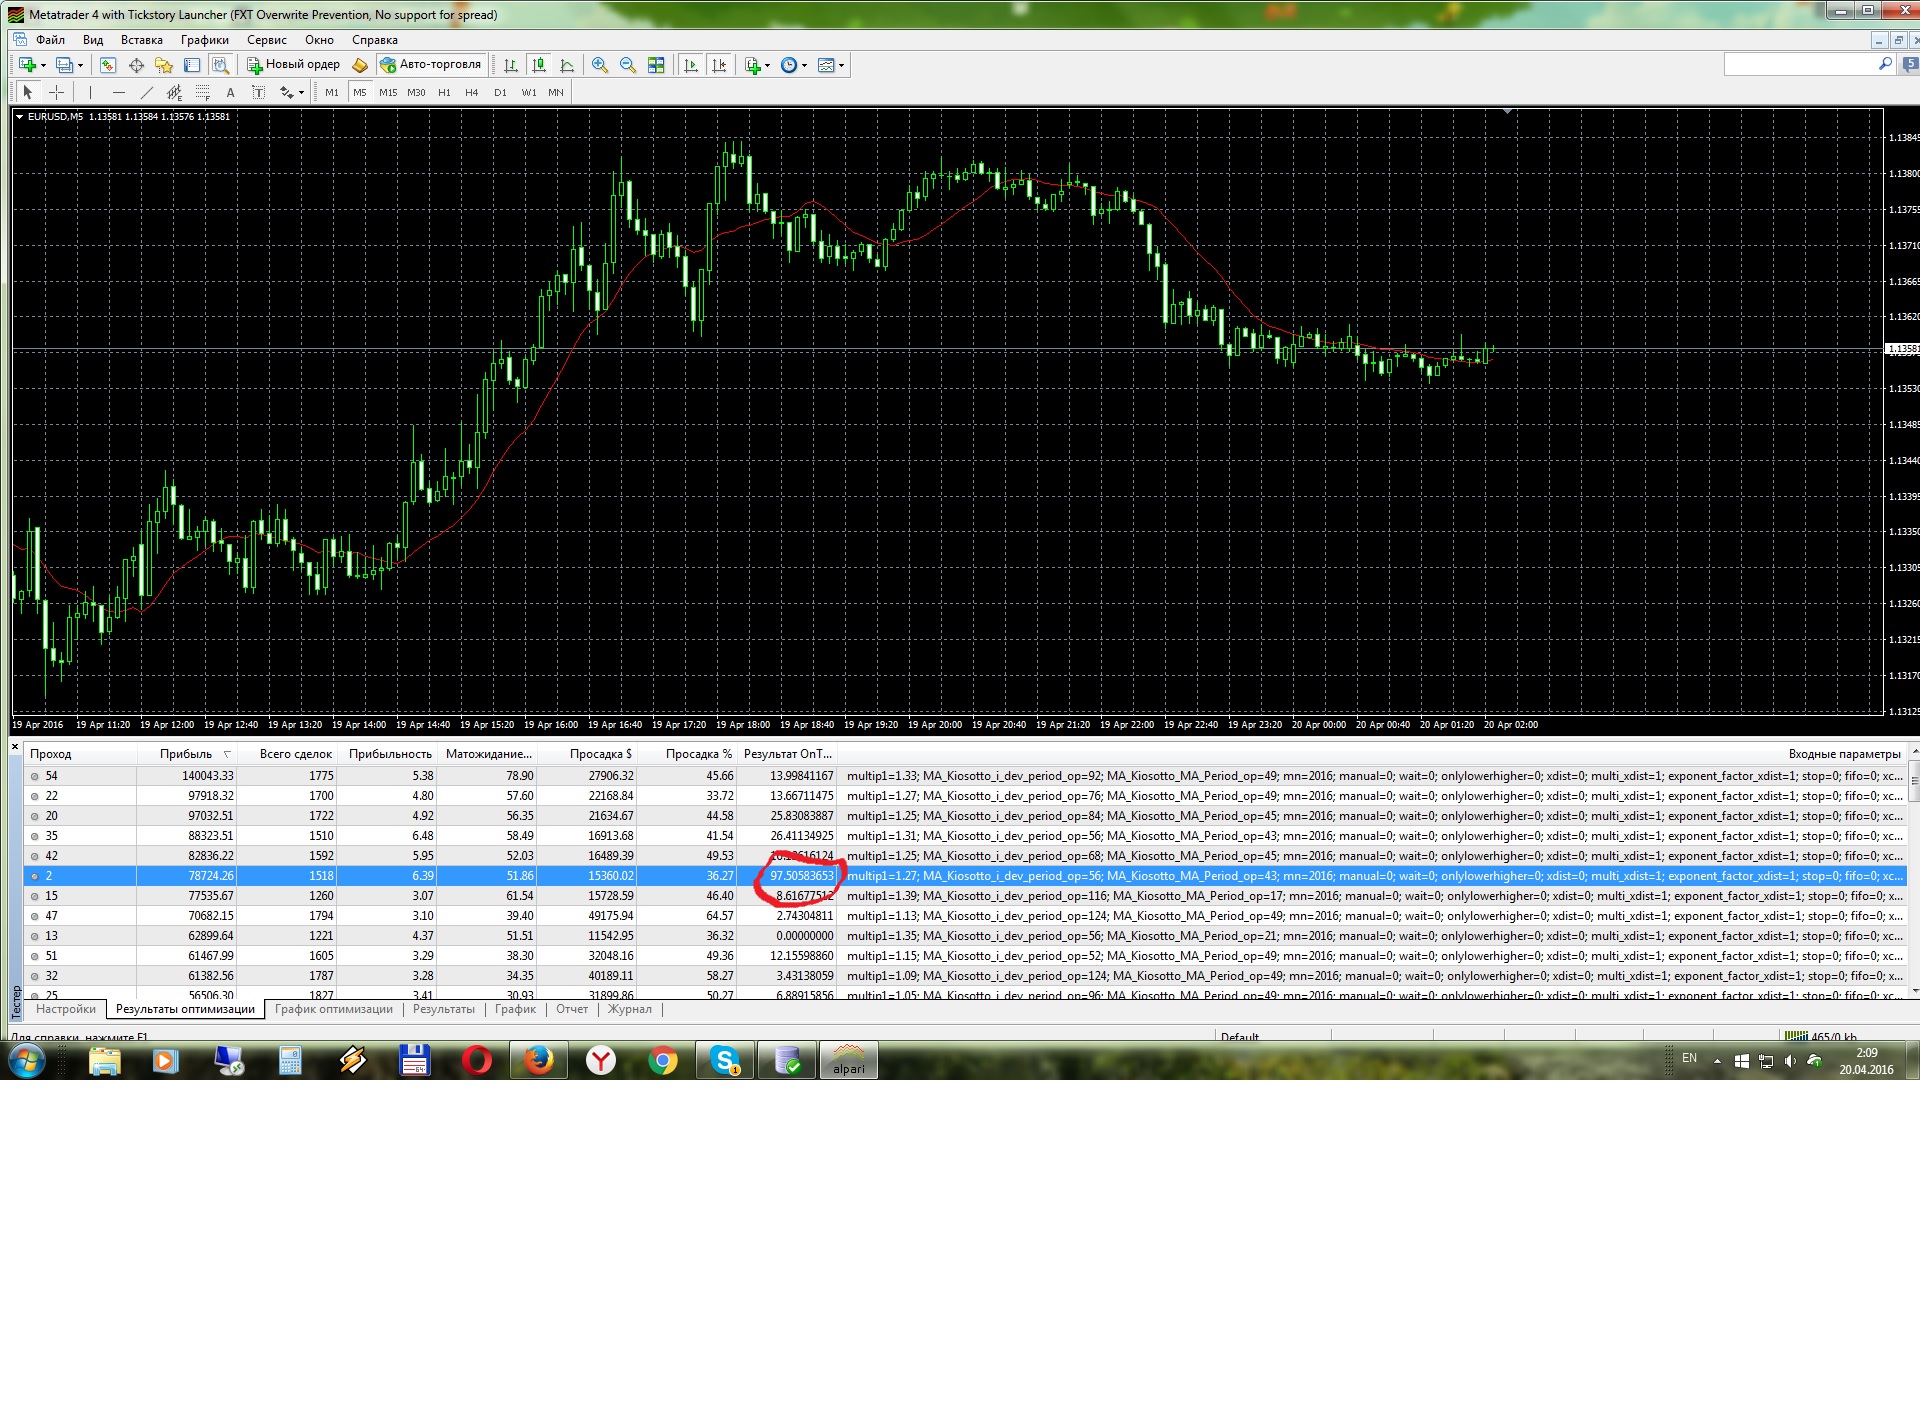
Task: Switch to the График оптимизации tab
Action: 334,1009
